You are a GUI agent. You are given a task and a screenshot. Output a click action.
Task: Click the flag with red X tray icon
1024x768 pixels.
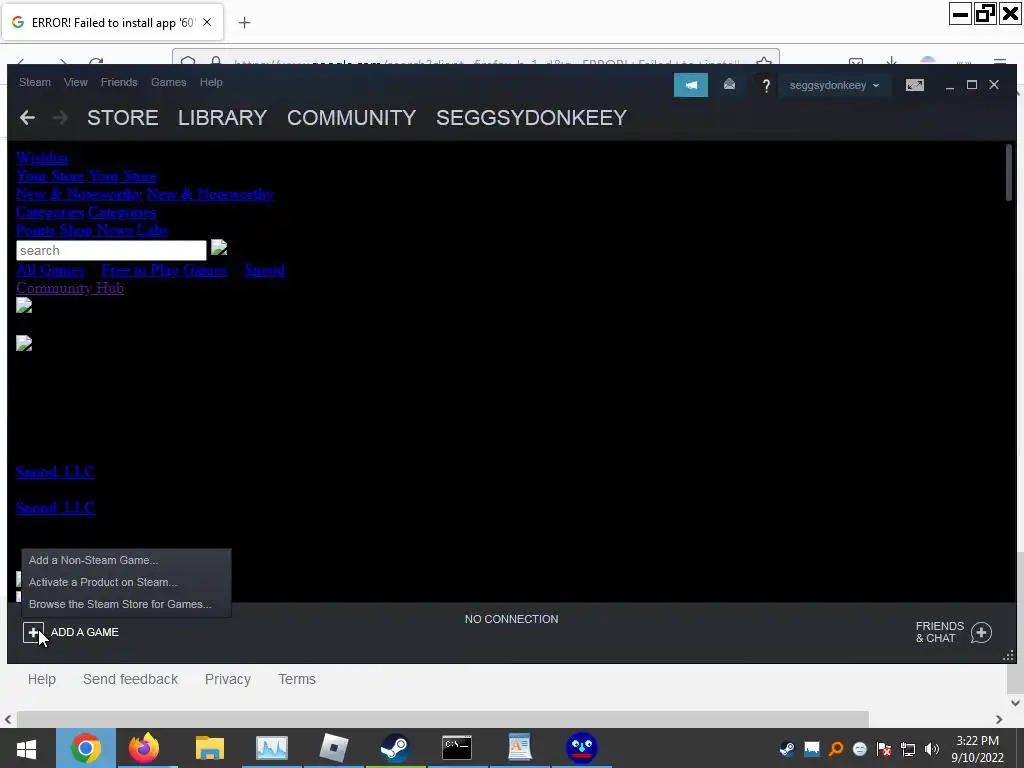coord(884,748)
